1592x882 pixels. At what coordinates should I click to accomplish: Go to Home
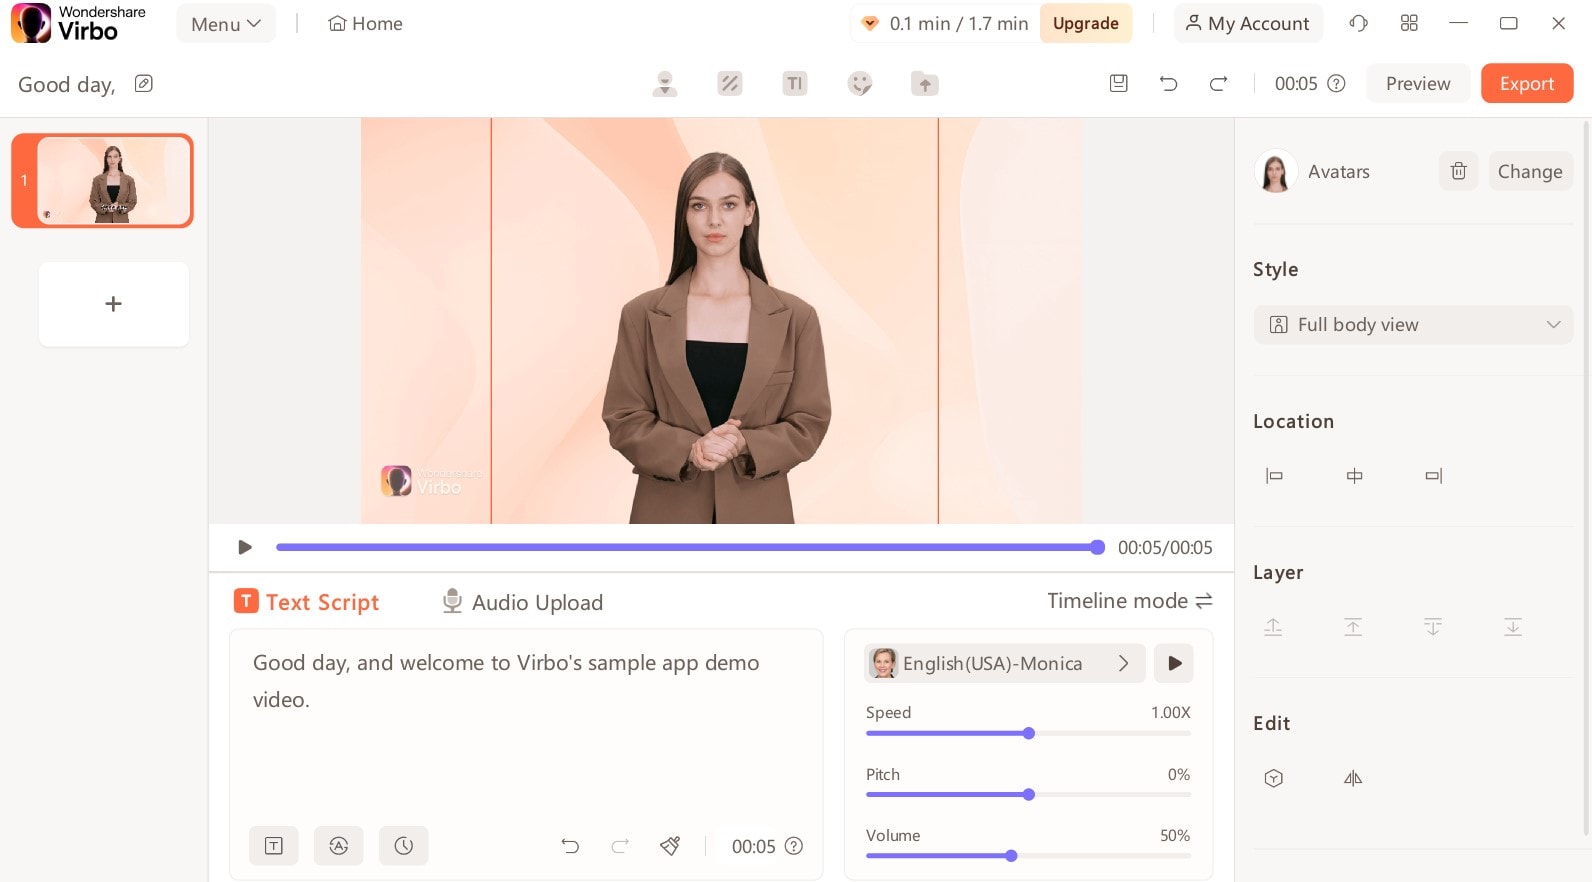(x=365, y=24)
